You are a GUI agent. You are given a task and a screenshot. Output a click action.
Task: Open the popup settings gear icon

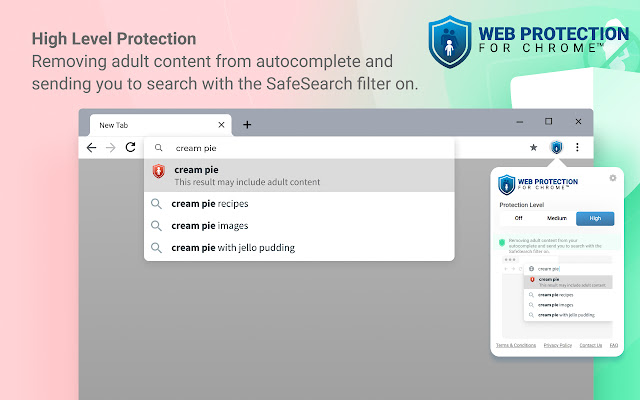tap(613, 178)
